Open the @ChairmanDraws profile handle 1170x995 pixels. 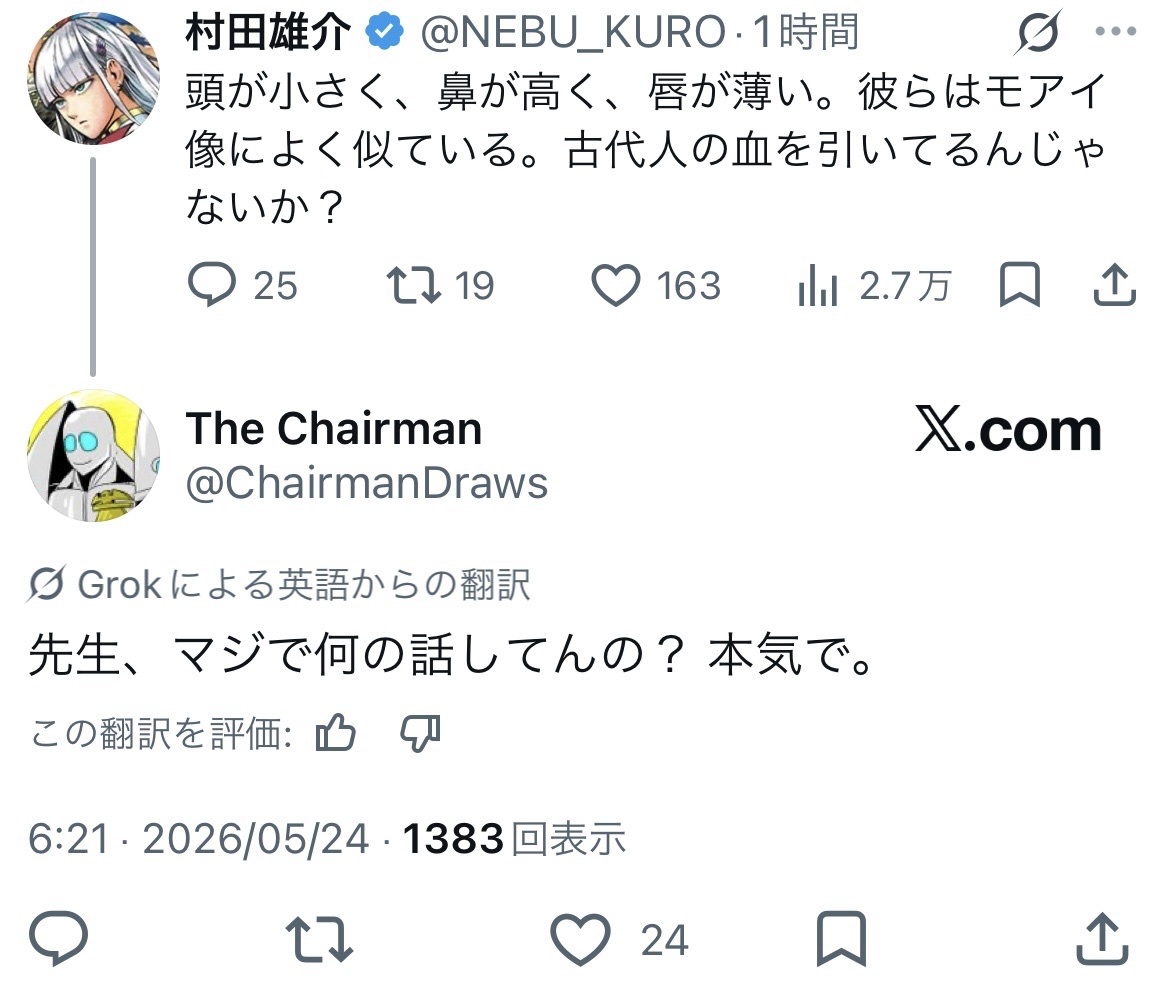[366, 483]
